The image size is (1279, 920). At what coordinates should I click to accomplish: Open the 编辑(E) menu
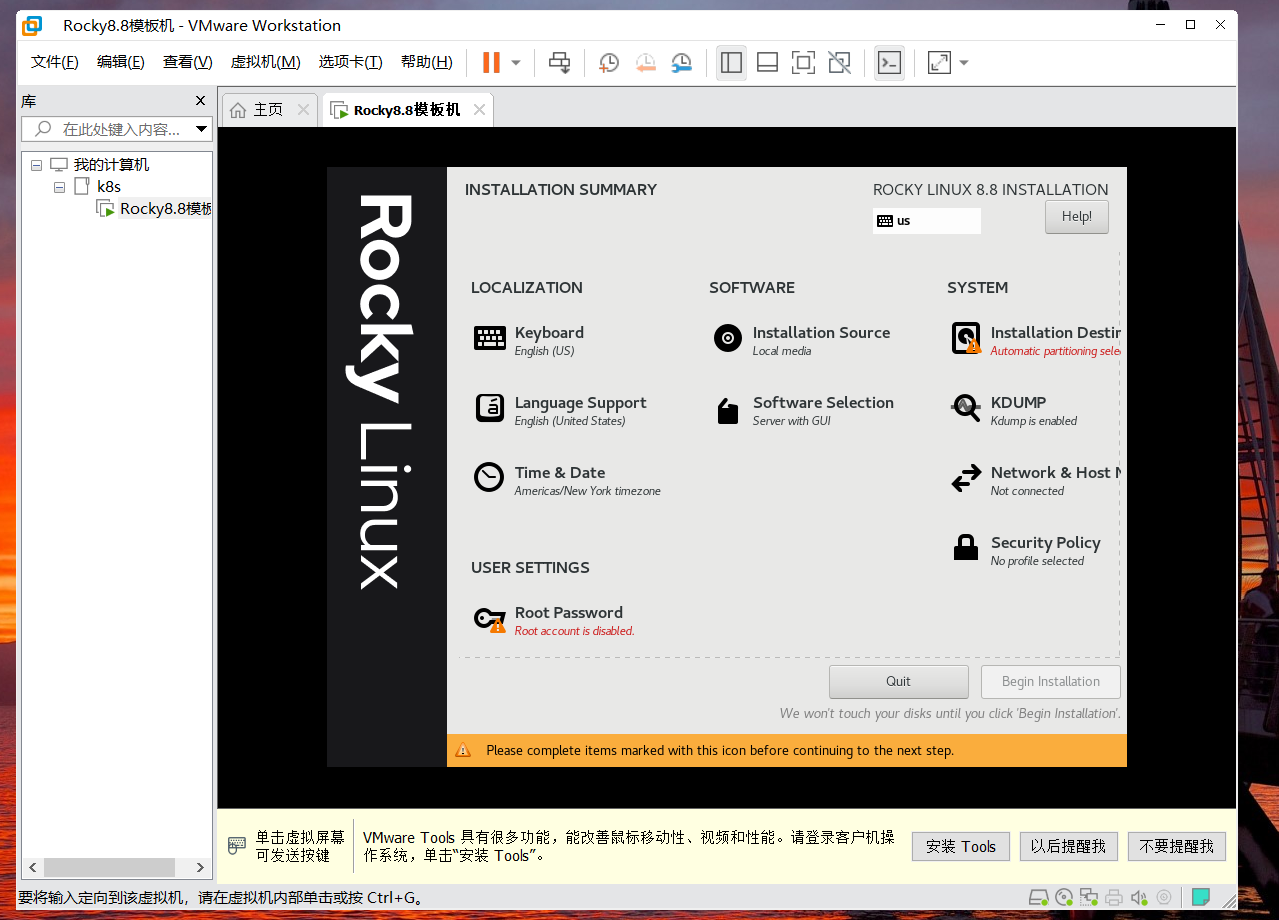(121, 62)
